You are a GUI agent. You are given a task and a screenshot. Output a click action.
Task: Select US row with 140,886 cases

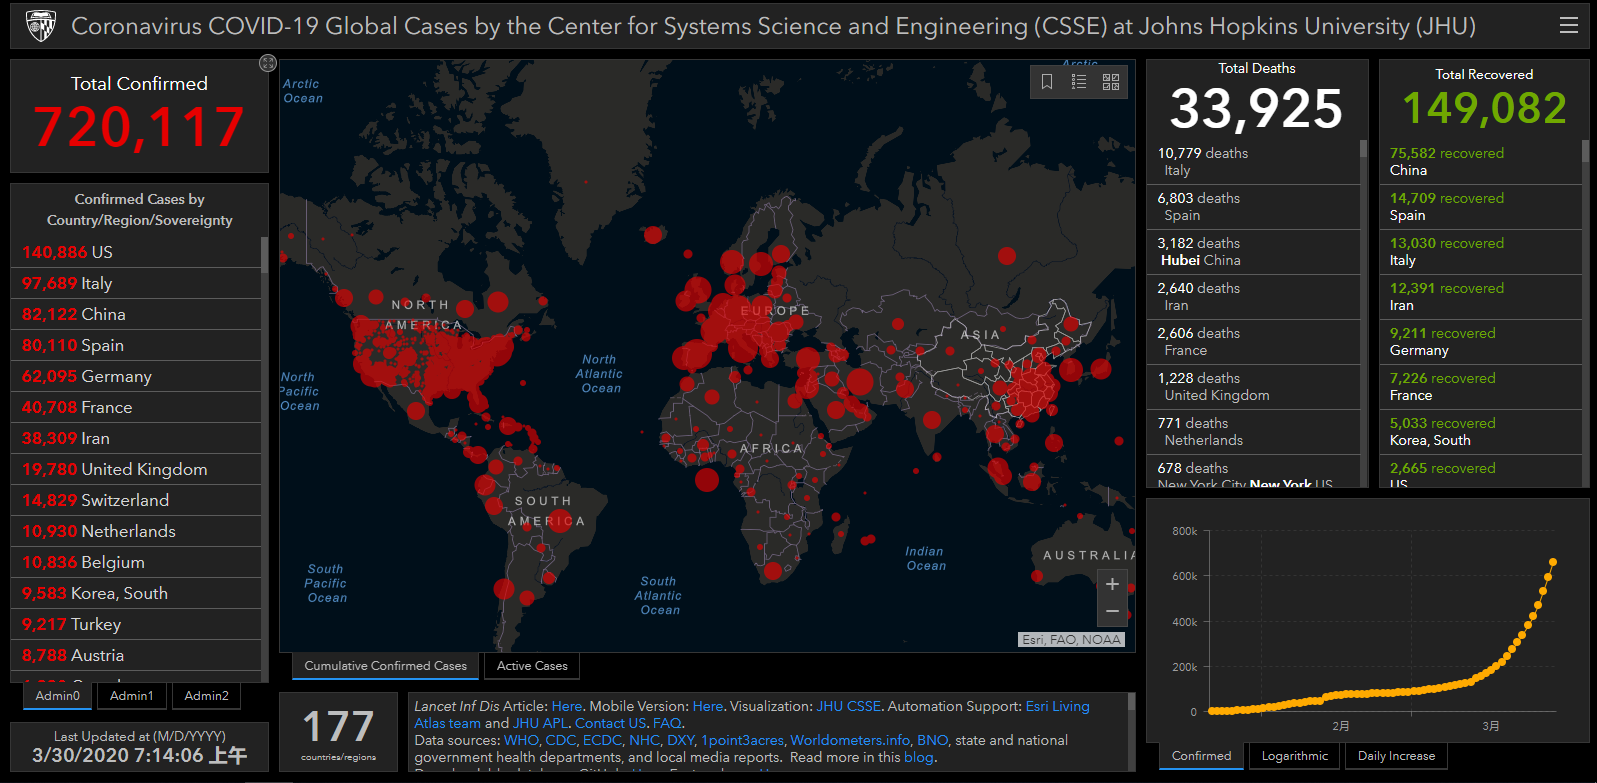pos(137,252)
